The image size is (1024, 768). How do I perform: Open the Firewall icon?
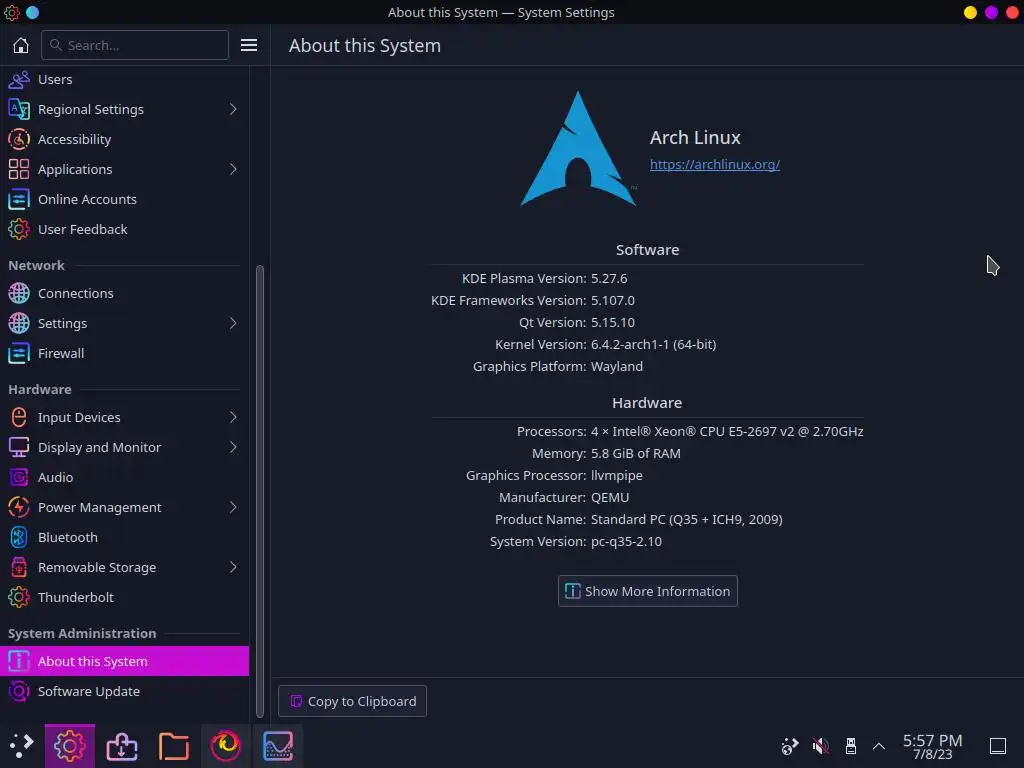[19, 353]
